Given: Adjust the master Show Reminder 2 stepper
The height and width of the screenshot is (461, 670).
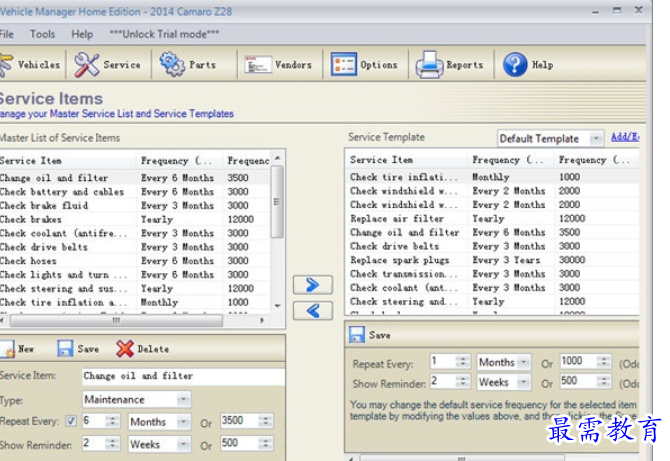Looking at the screenshot, I should point(113,444).
